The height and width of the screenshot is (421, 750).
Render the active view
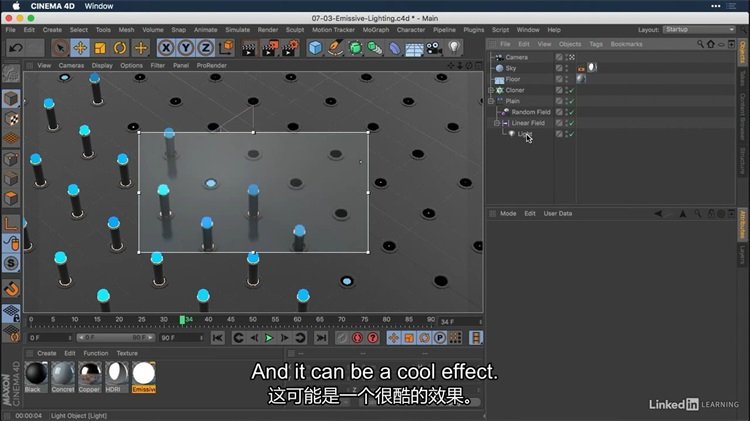point(249,48)
